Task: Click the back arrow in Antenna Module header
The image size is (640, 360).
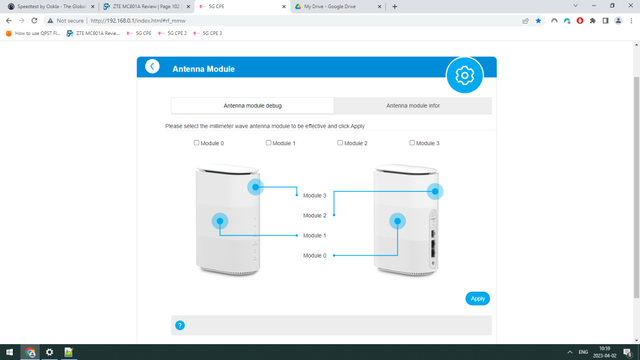Action: pos(152,66)
